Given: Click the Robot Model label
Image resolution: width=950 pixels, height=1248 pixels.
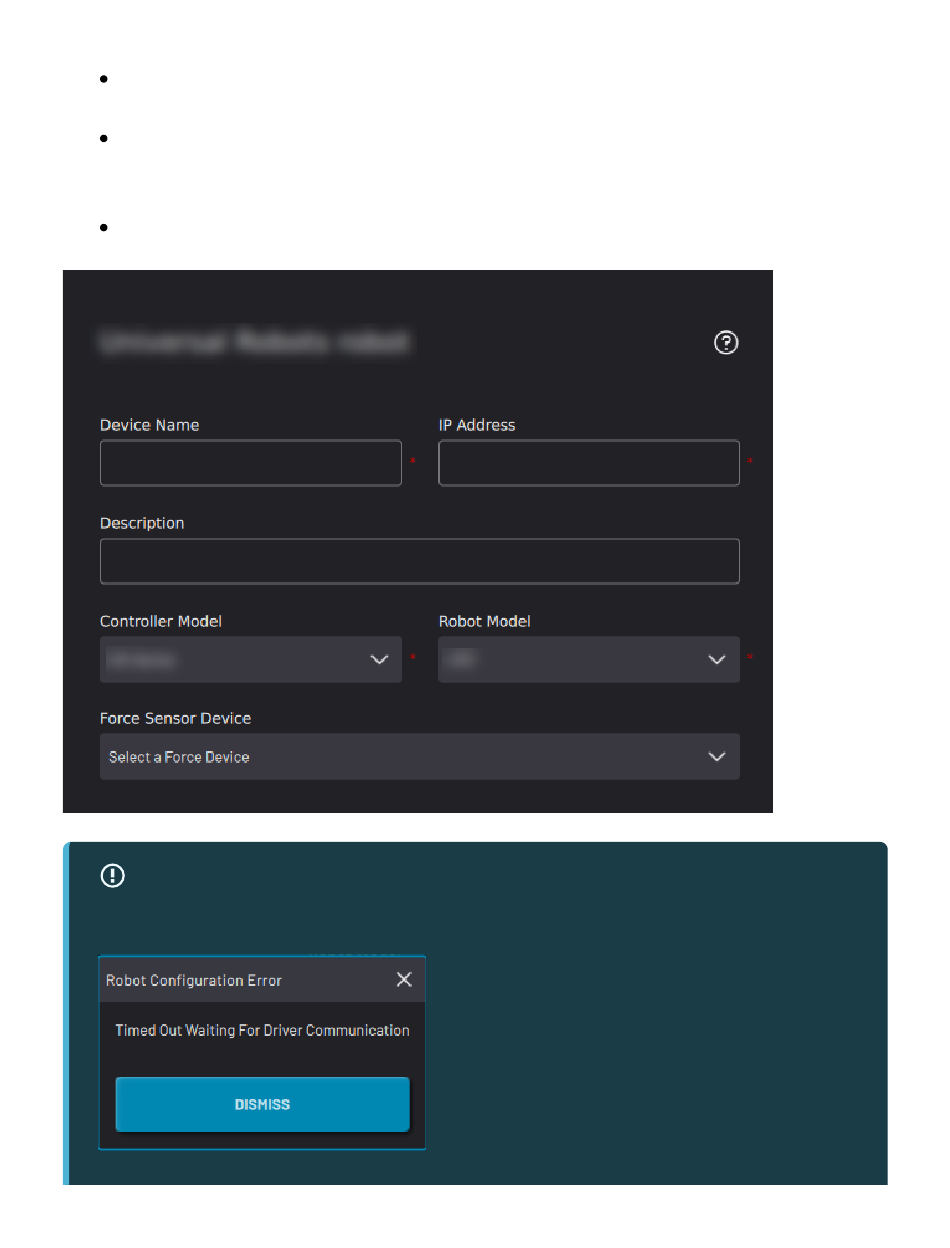Looking at the screenshot, I should click(485, 621).
